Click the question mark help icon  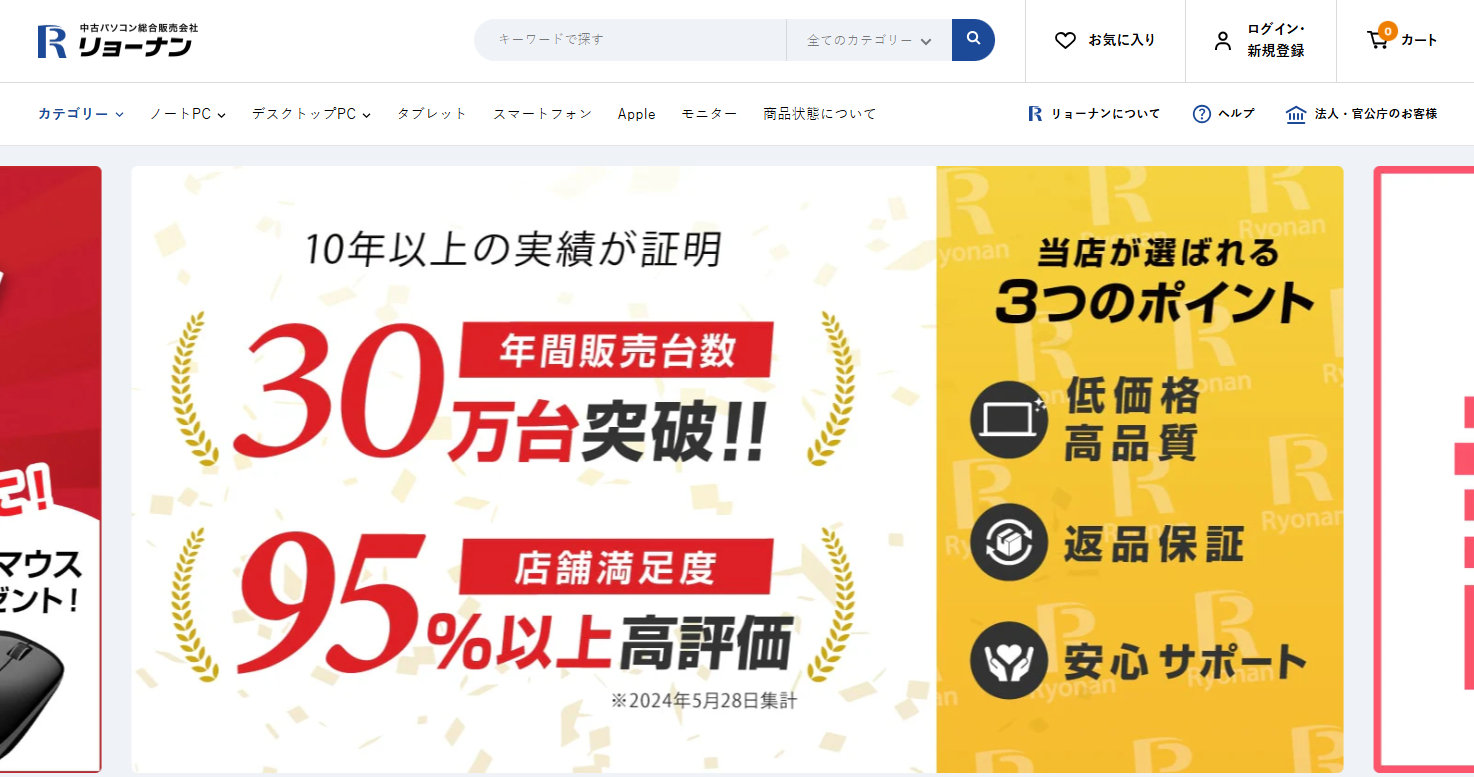point(1202,114)
